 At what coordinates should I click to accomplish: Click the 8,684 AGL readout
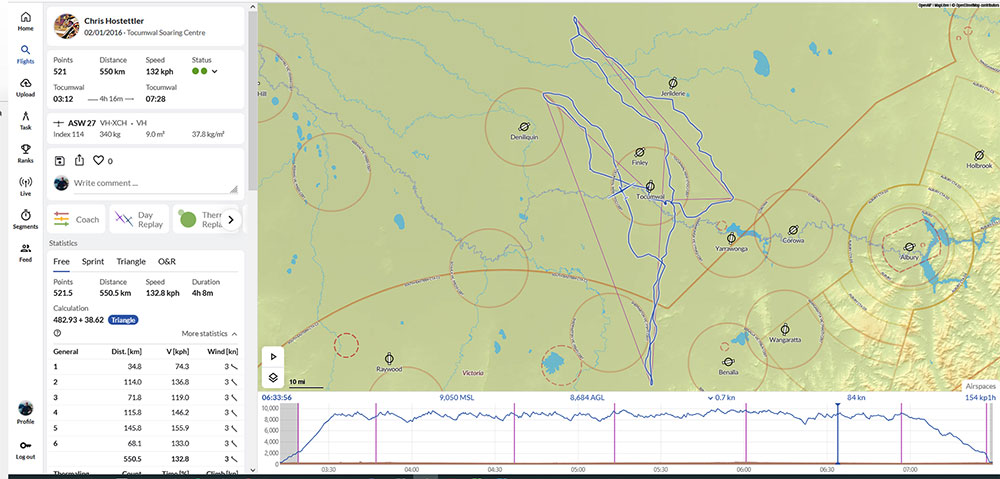588,397
